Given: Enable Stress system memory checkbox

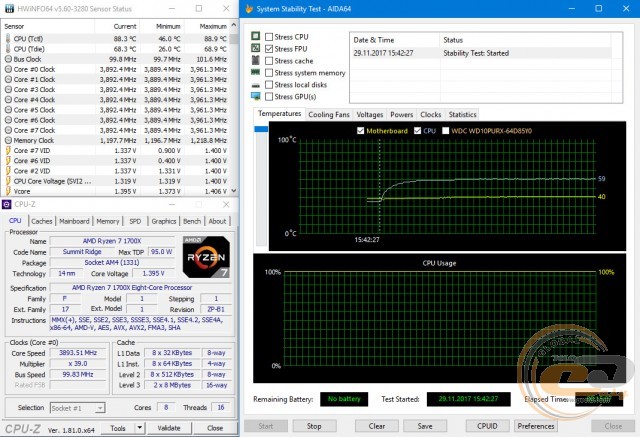Looking at the screenshot, I should (269, 73).
